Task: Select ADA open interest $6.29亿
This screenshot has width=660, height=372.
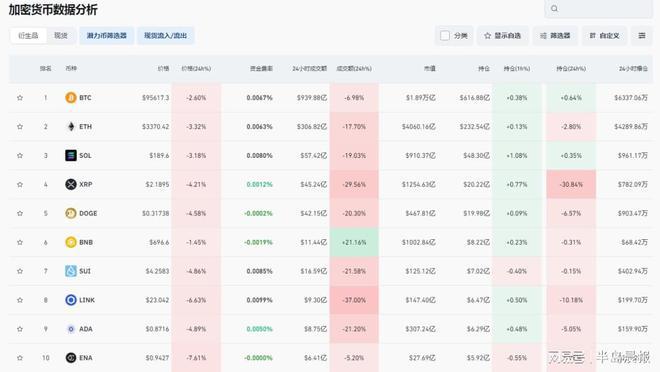Action: [x=478, y=329]
